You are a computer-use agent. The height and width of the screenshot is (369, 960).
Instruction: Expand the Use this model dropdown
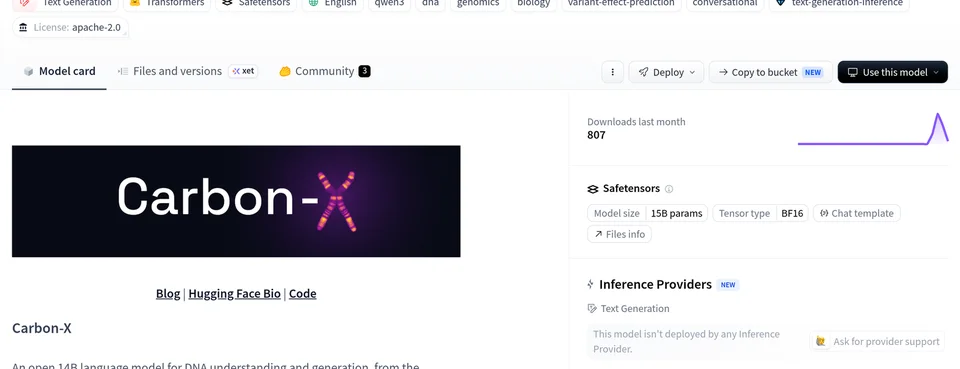893,72
